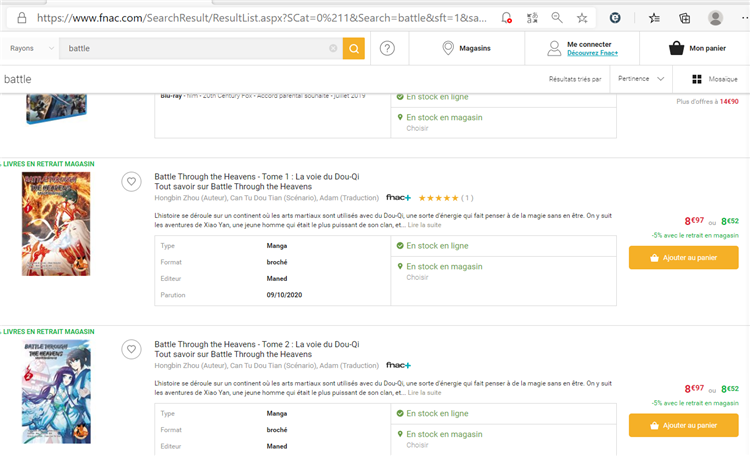This screenshot has width=750, height=456.
Task: Click the Magasins location pin icon
Action: click(x=448, y=48)
